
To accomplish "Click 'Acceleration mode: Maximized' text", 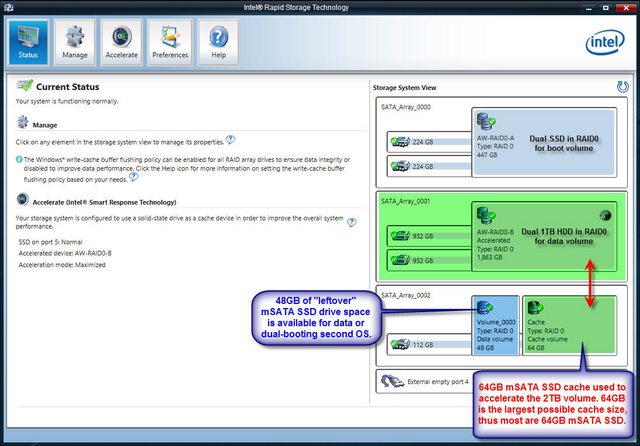I will (62, 265).
